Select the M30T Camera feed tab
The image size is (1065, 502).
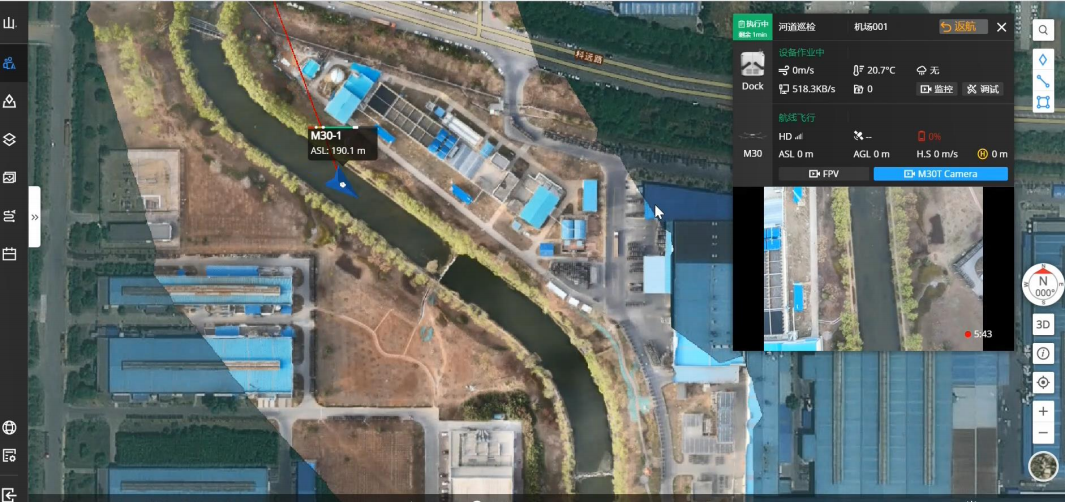[940, 174]
